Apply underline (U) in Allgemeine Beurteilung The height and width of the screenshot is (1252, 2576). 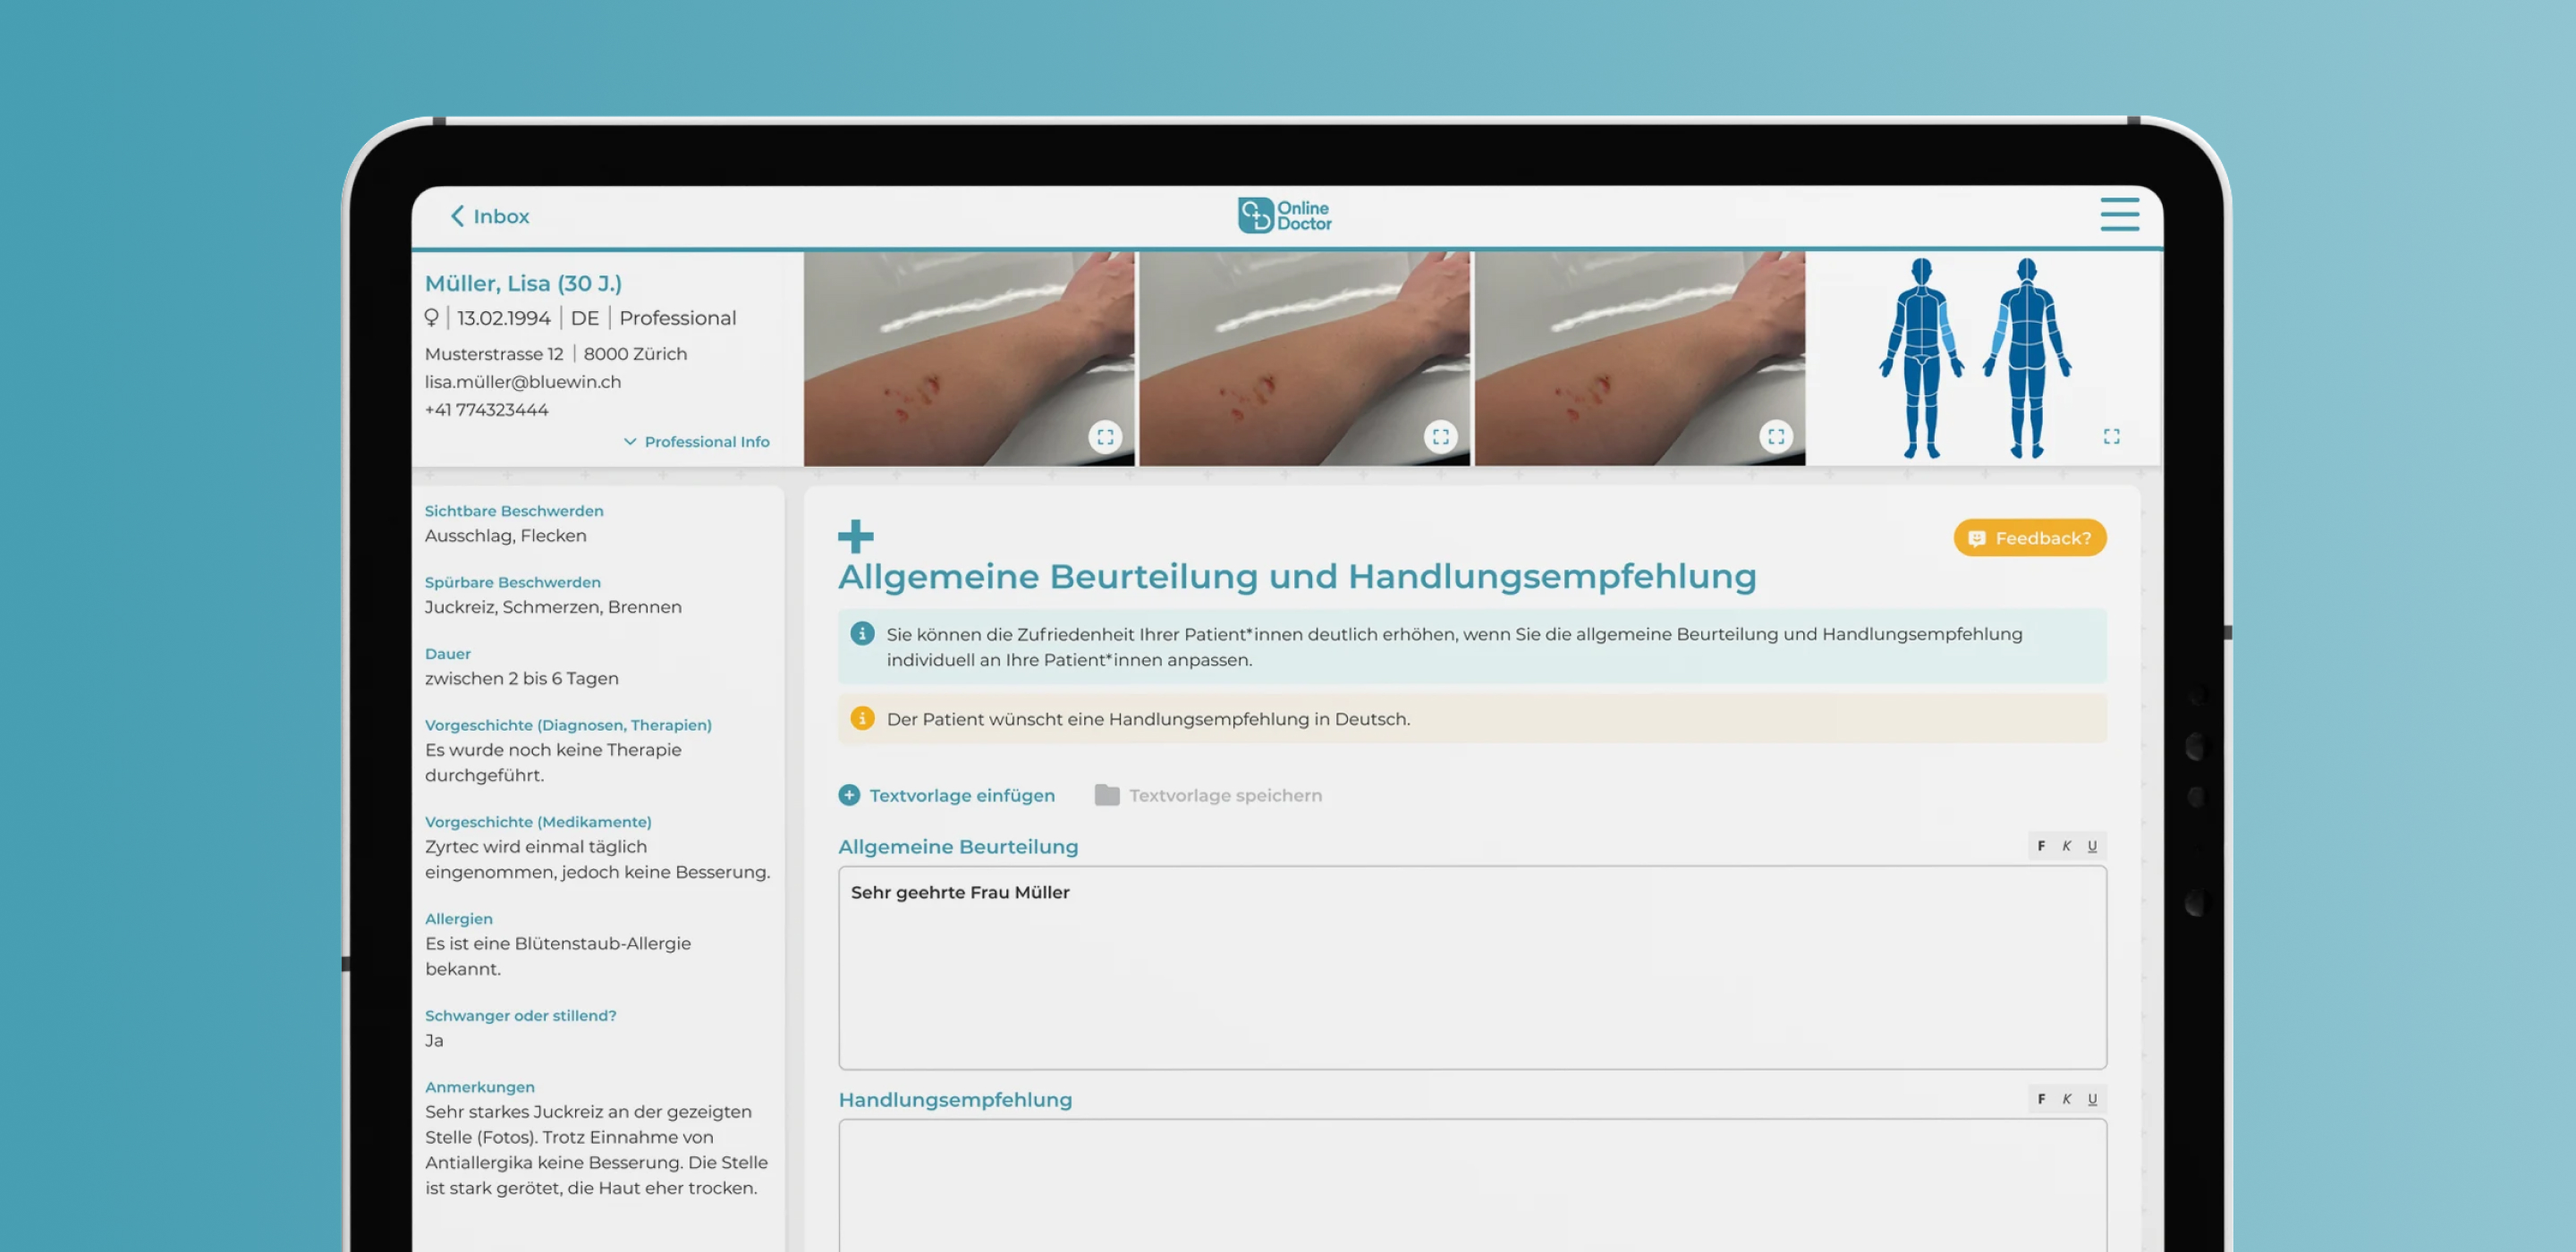tap(2092, 846)
